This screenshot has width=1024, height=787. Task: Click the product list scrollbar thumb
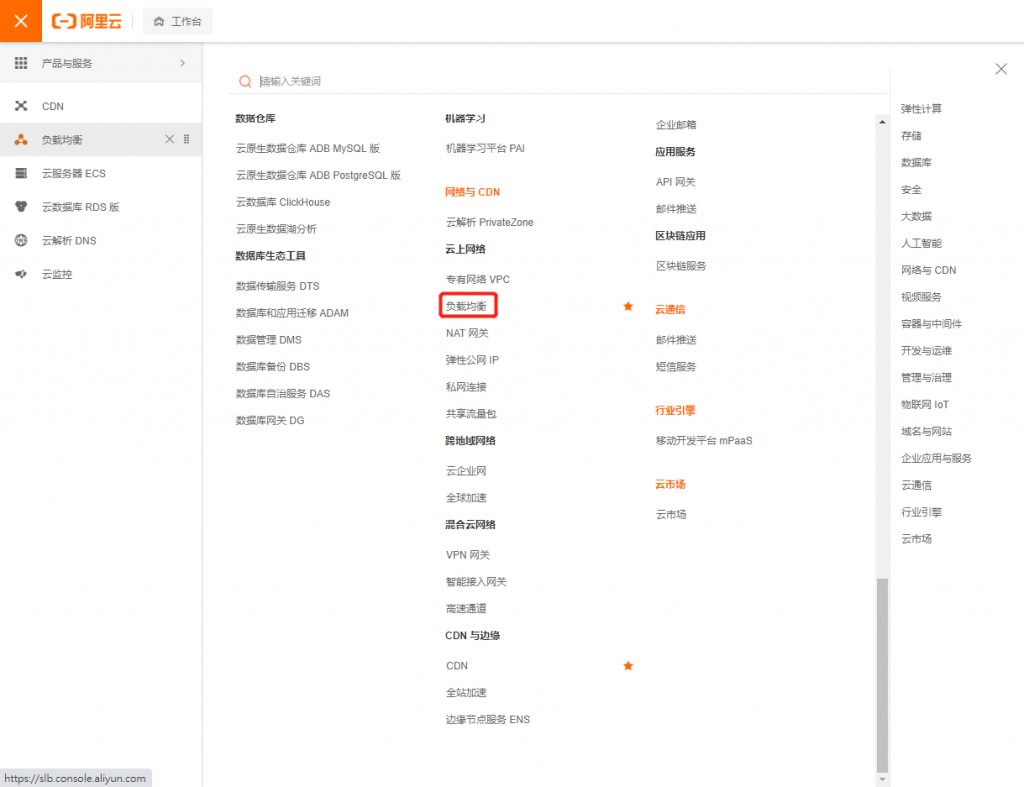[882, 675]
